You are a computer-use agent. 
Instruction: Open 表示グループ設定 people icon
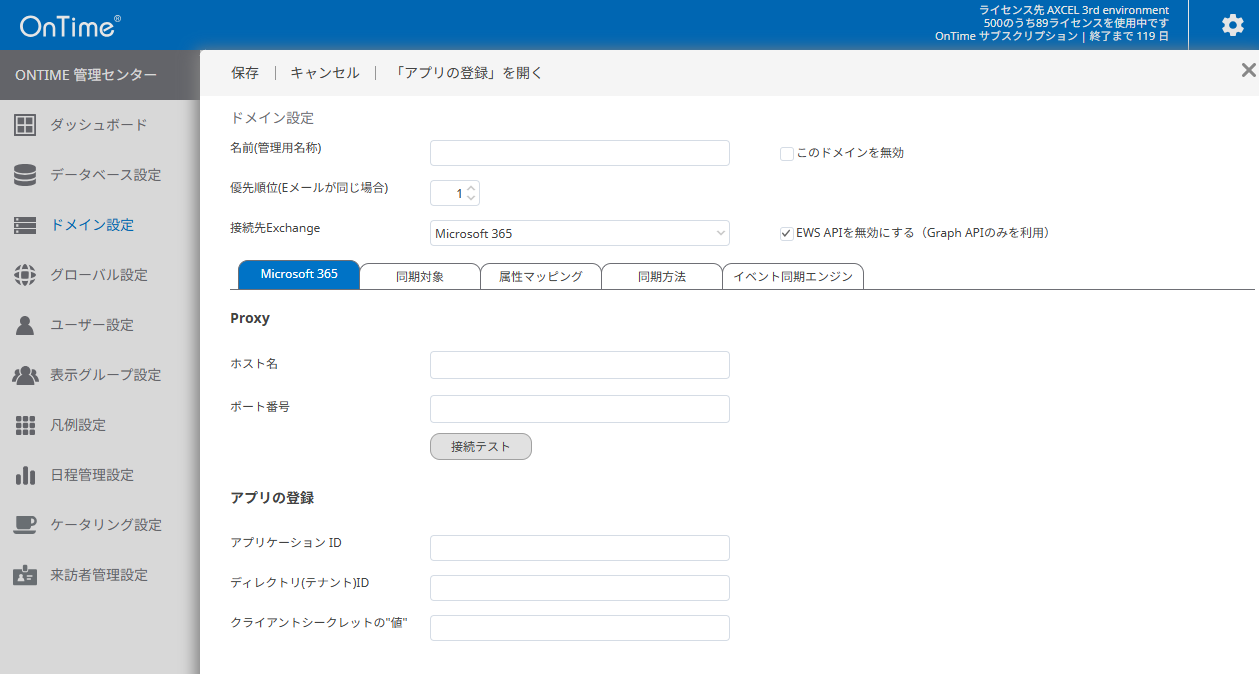(x=25, y=375)
